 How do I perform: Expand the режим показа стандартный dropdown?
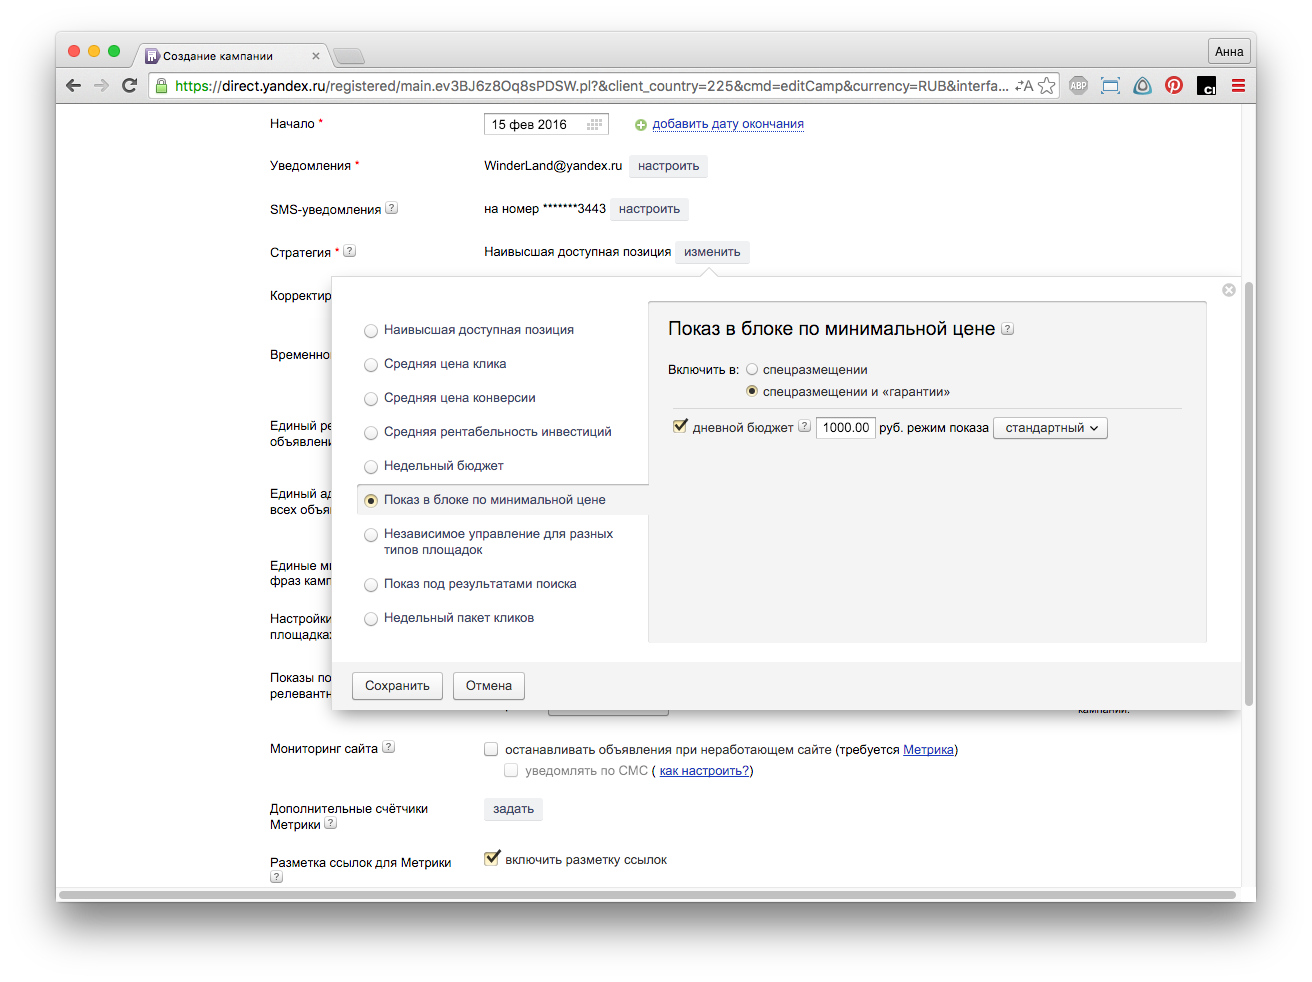[x=1050, y=428]
